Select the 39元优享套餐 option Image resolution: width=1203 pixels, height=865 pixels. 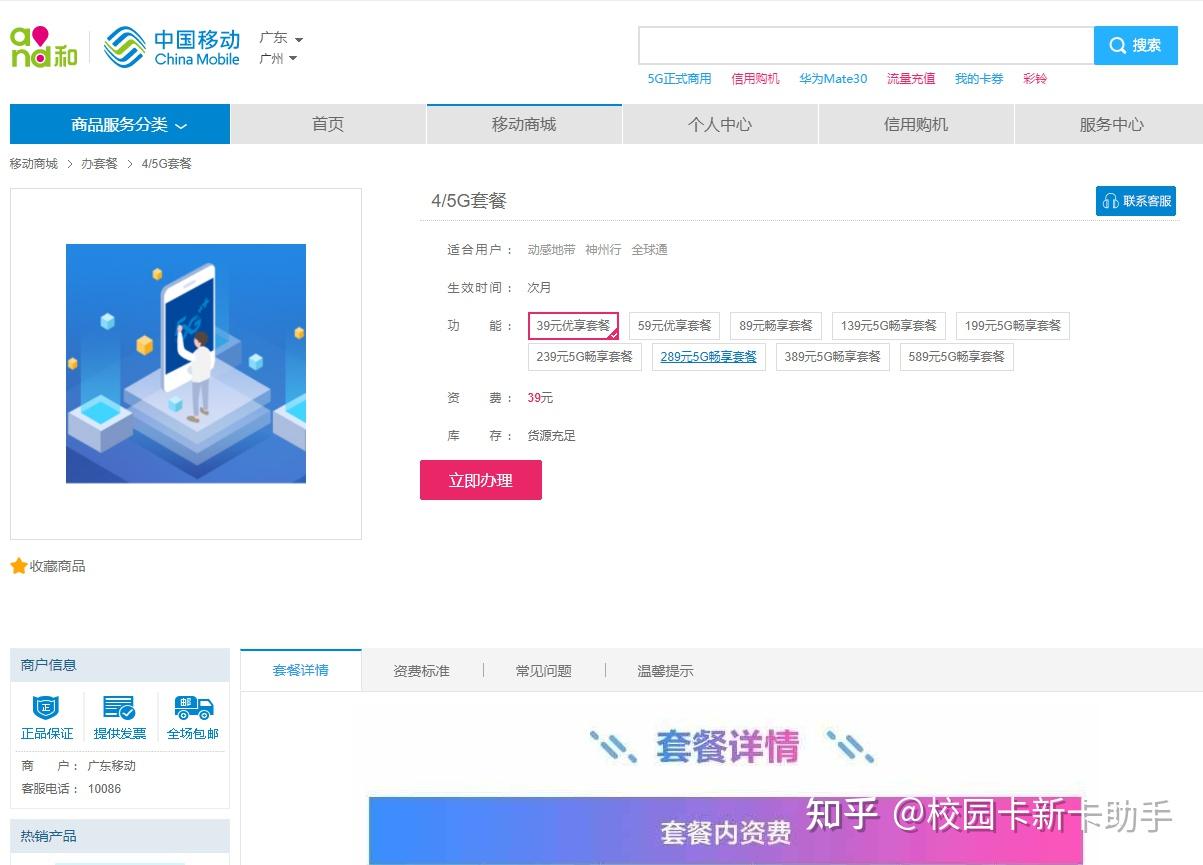coord(573,326)
